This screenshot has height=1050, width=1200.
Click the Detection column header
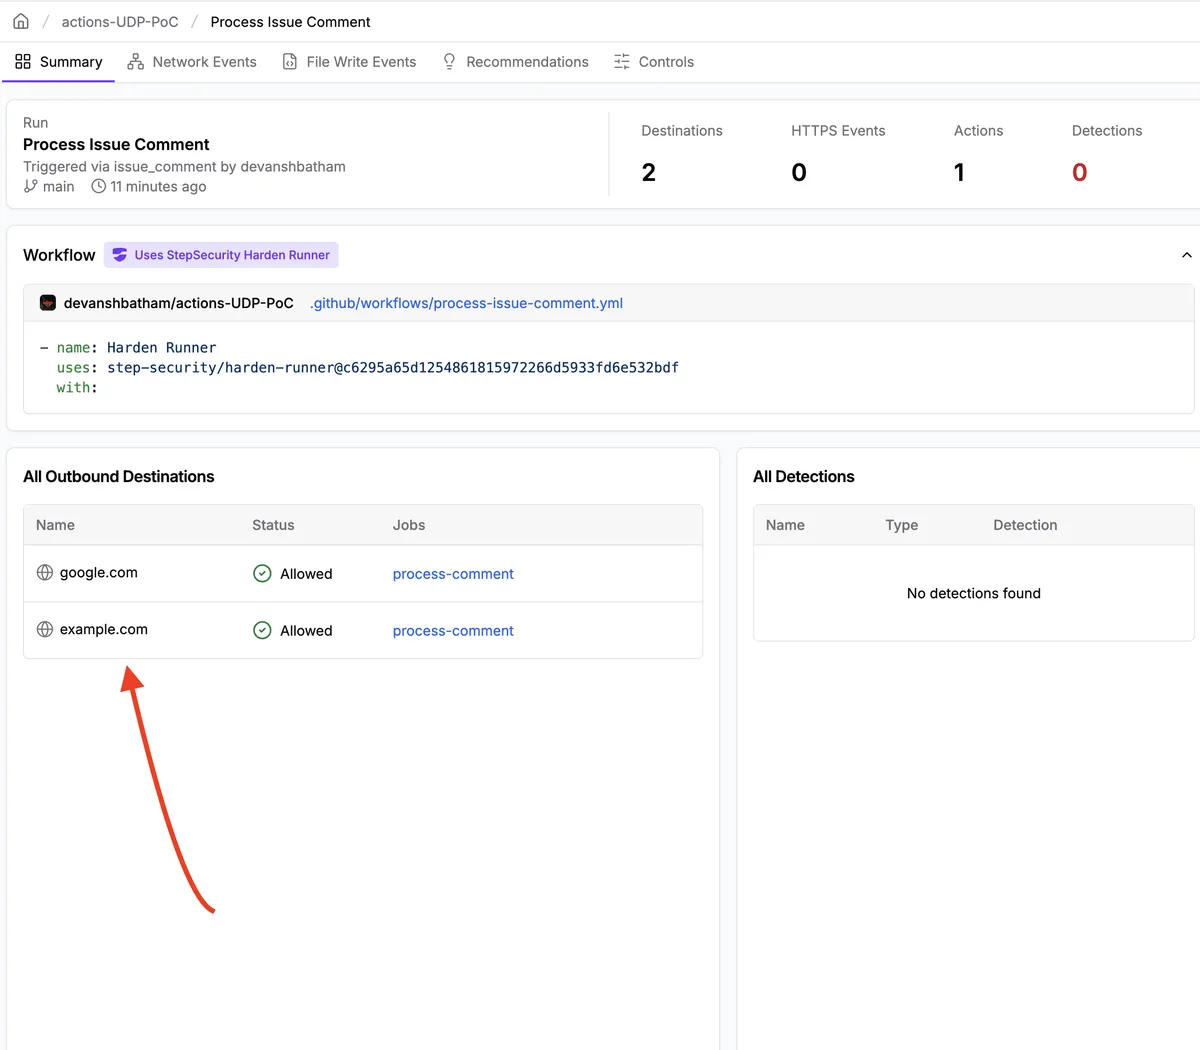point(1025,525)
